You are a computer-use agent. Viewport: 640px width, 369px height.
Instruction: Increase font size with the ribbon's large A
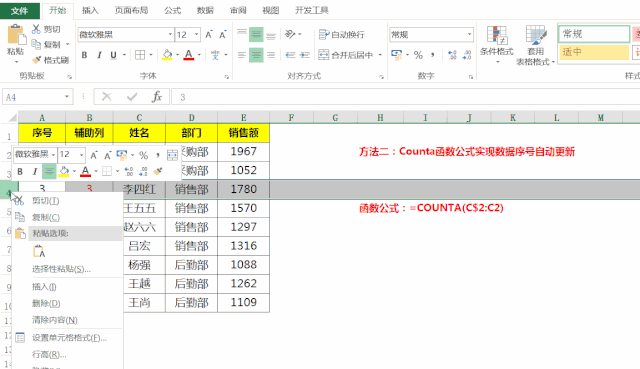pyautogui.click(x=209, y=35)
